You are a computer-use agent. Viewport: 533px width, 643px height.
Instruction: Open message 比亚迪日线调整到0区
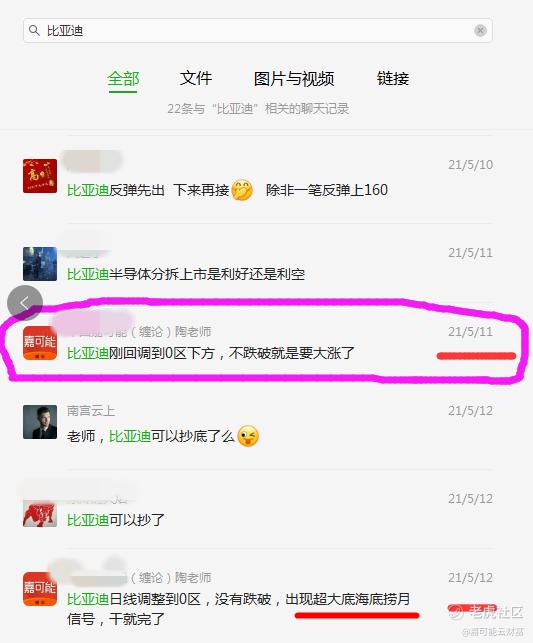[x=257, y=597]
